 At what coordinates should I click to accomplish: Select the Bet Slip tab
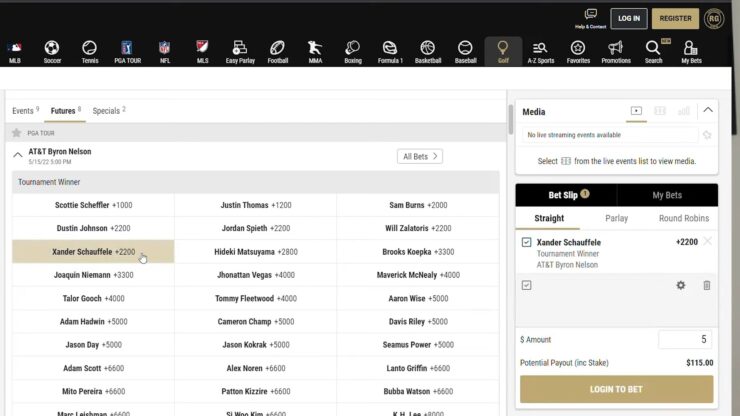tap(566, 195)
